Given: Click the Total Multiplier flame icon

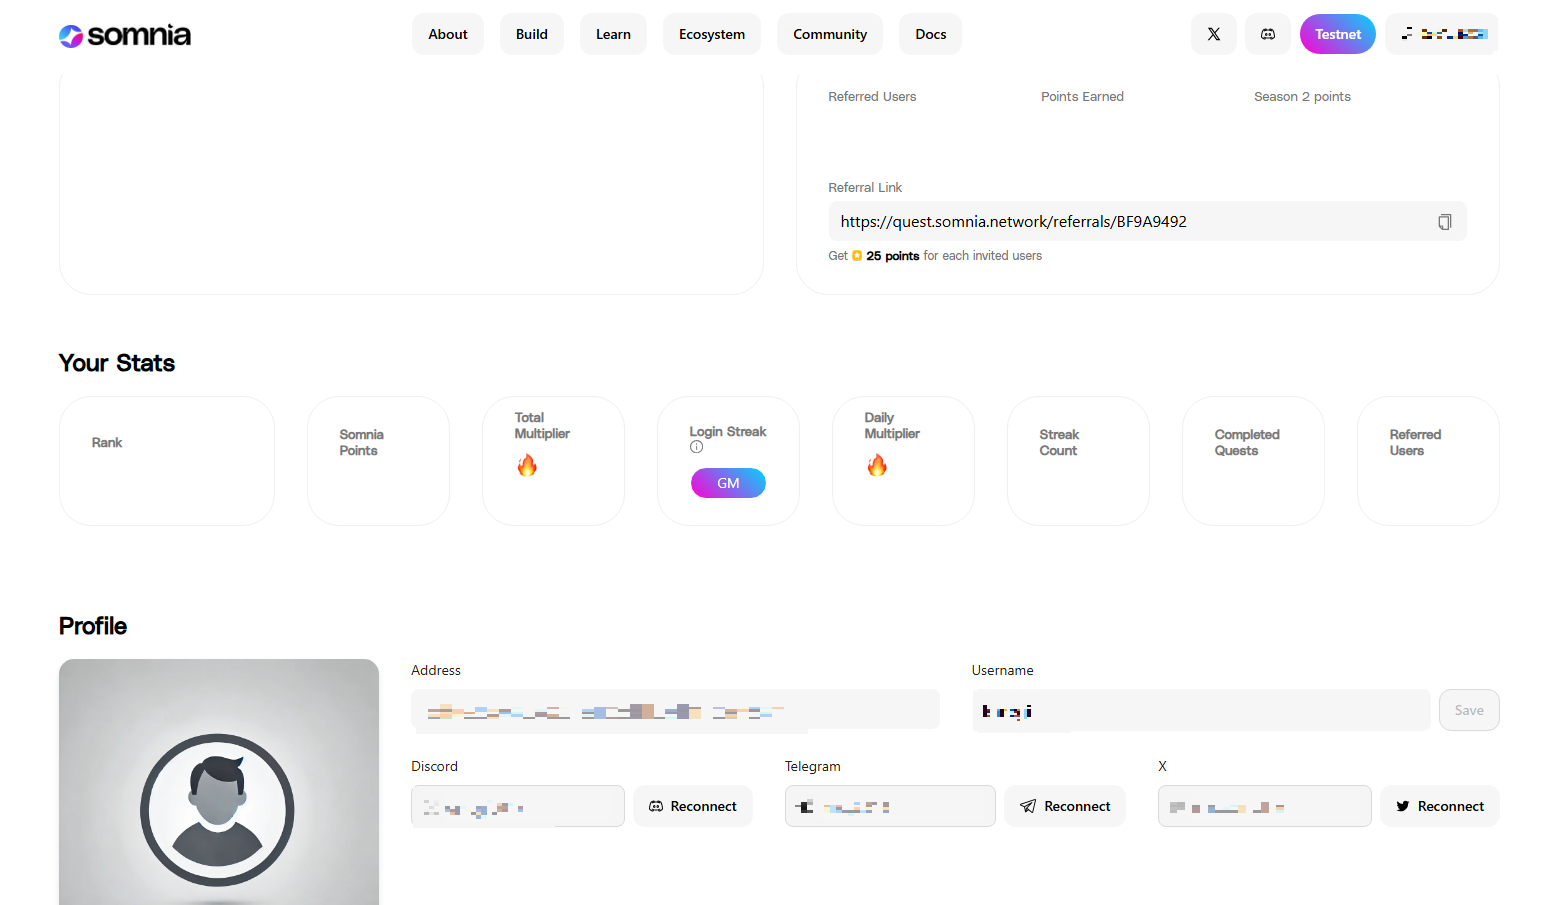Looking at the screenshot, I should tap(527, 465).
